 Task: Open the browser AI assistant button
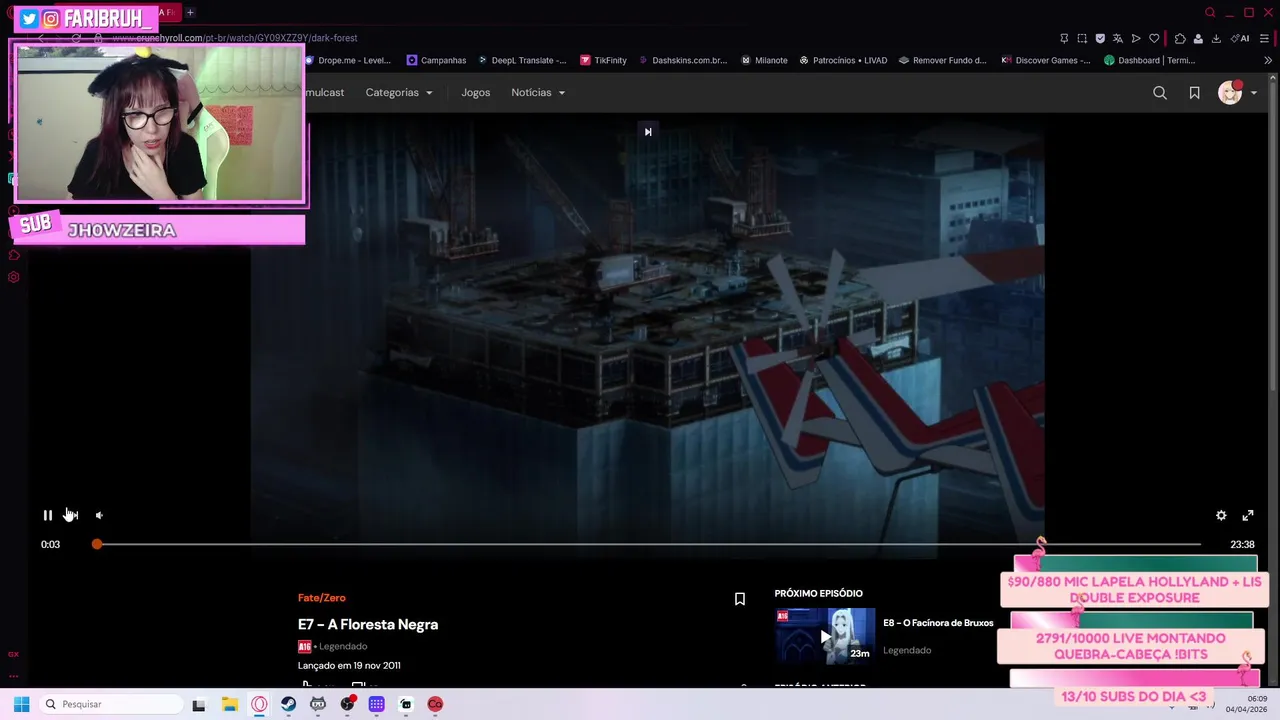[1240, 38]
